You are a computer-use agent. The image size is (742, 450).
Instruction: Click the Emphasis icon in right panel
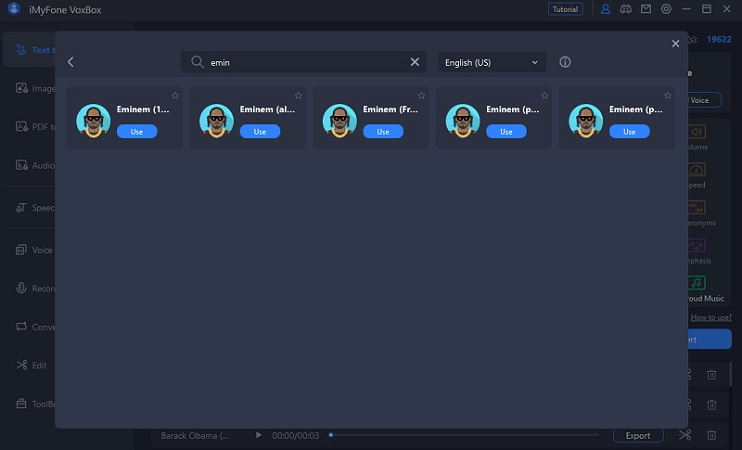[x=697, y=245]
